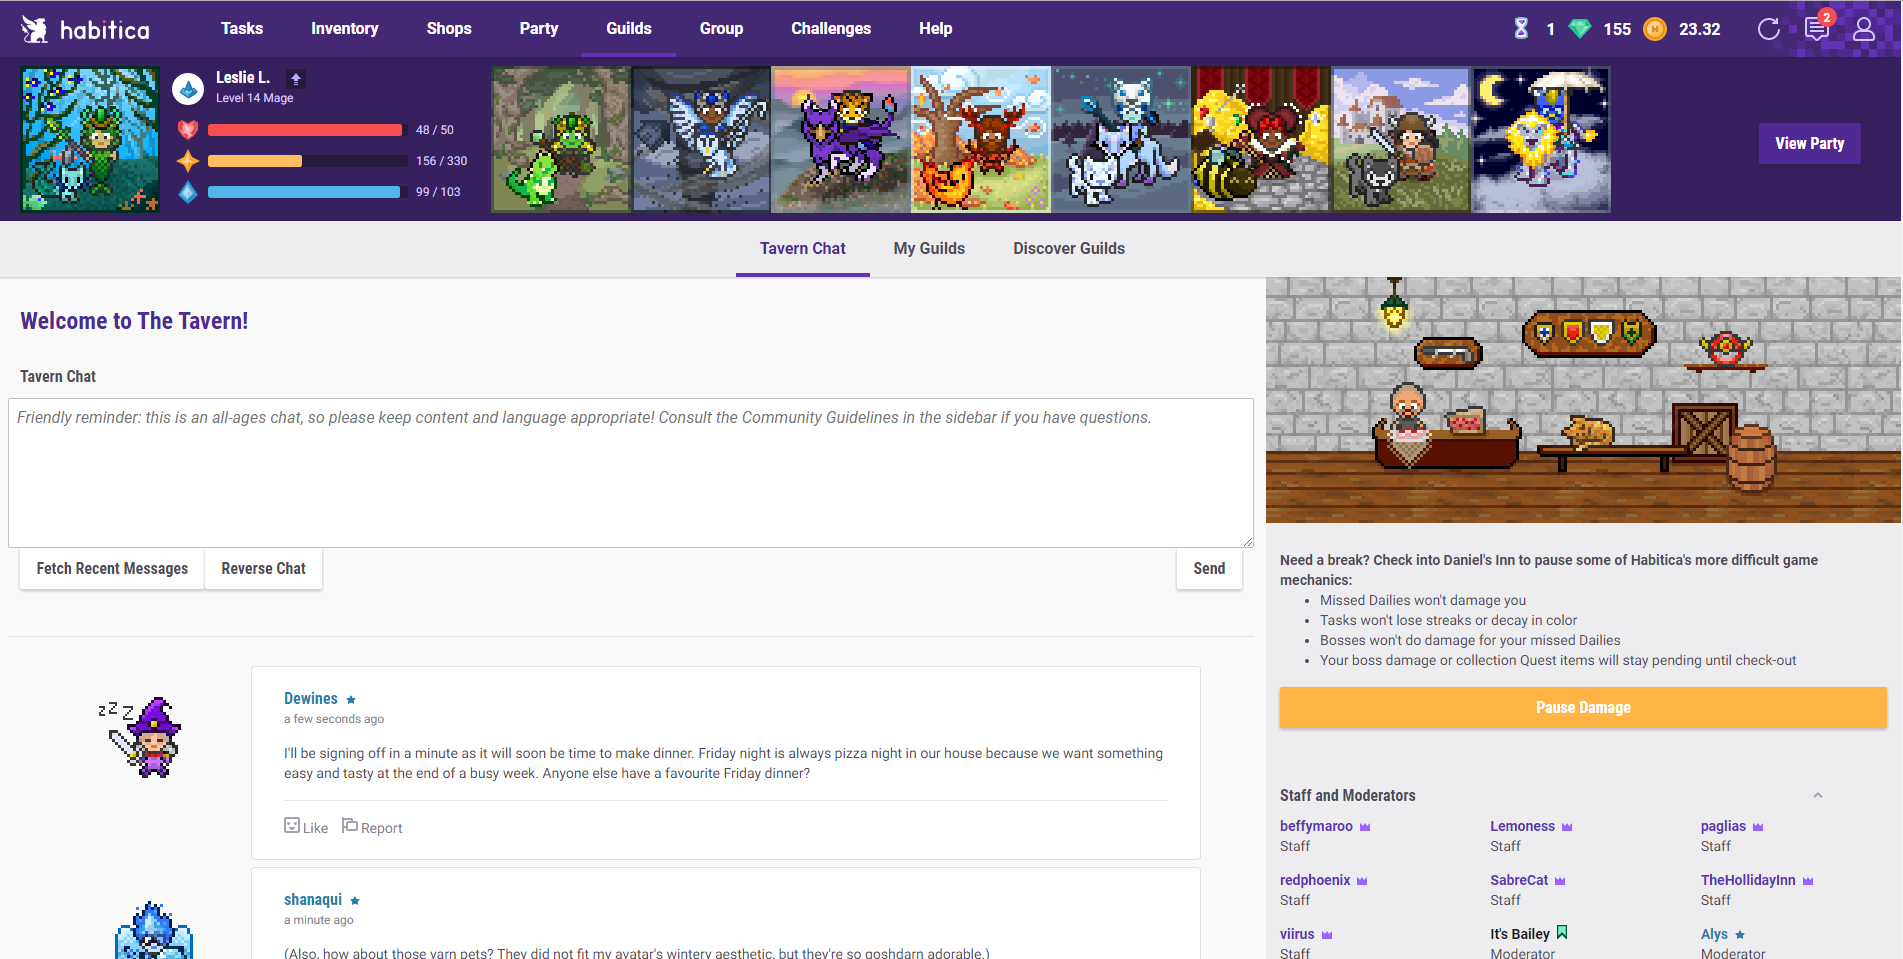Viewport: 1903px width, 959px height.
Task: Click the Pause Damage button
Action: point(1583,707)
